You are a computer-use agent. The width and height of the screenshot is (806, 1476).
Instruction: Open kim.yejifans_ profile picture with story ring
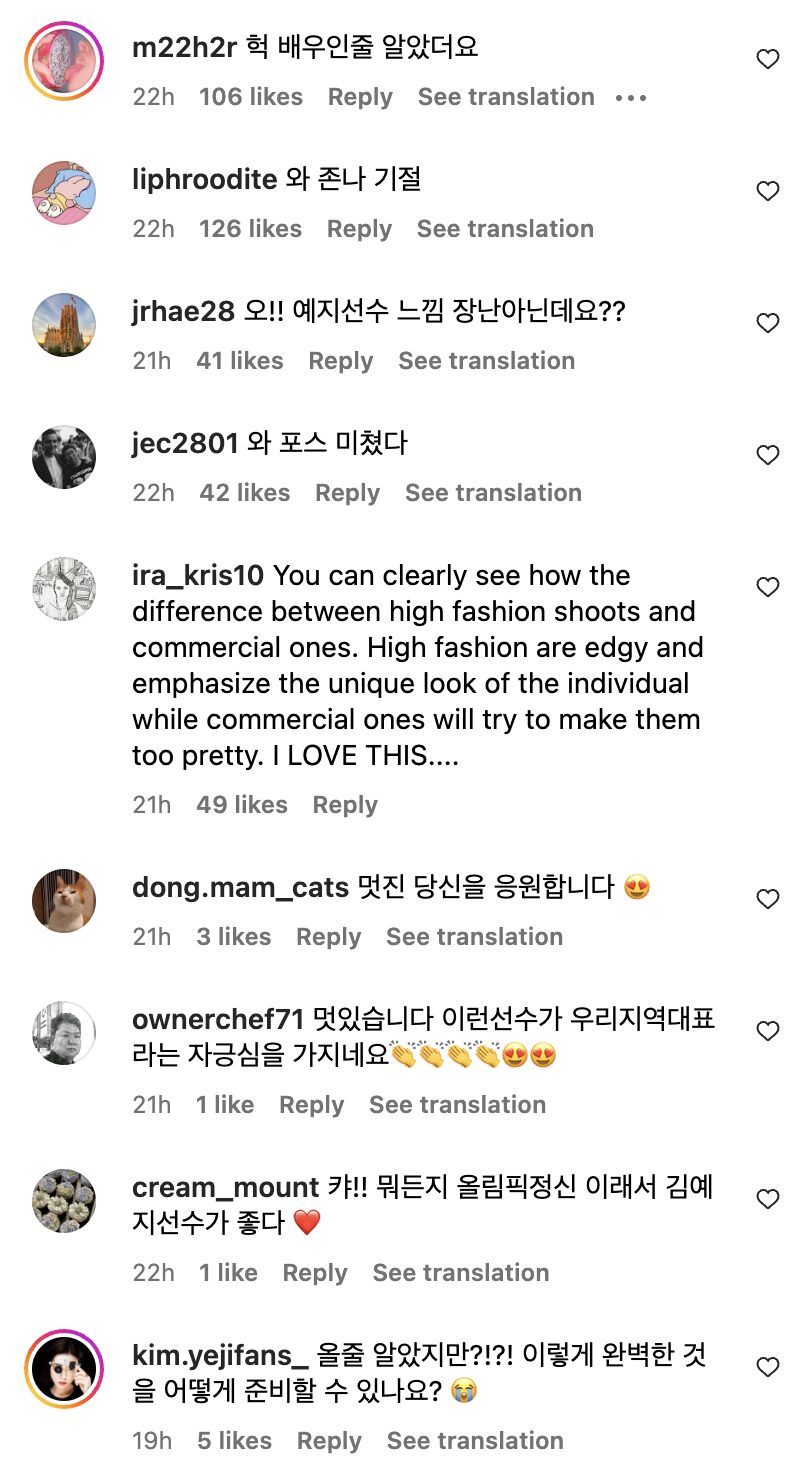click(64, 1365)
